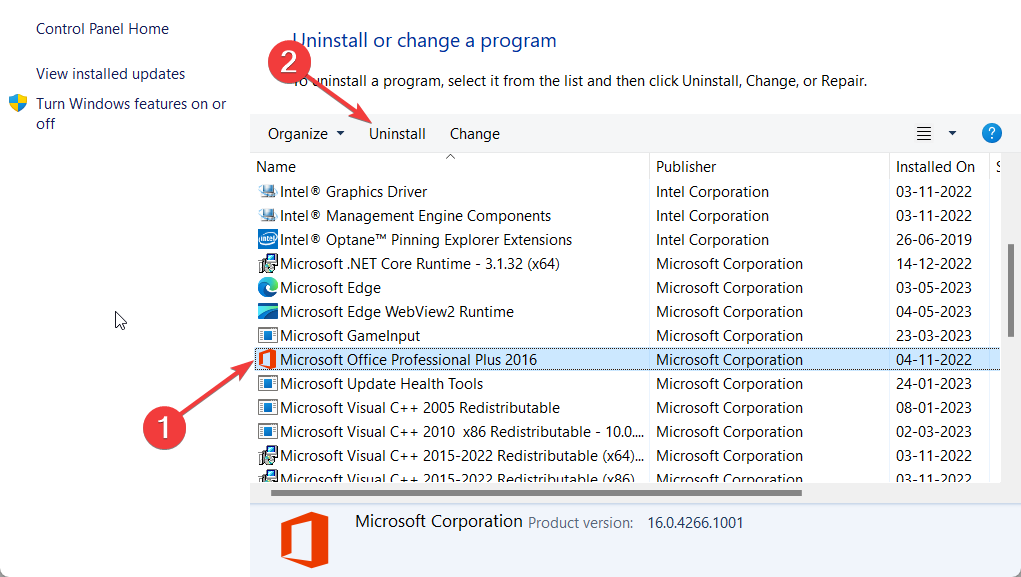Click the Visual C++ 2015-2022 (x64) icon

click(268, 456)
